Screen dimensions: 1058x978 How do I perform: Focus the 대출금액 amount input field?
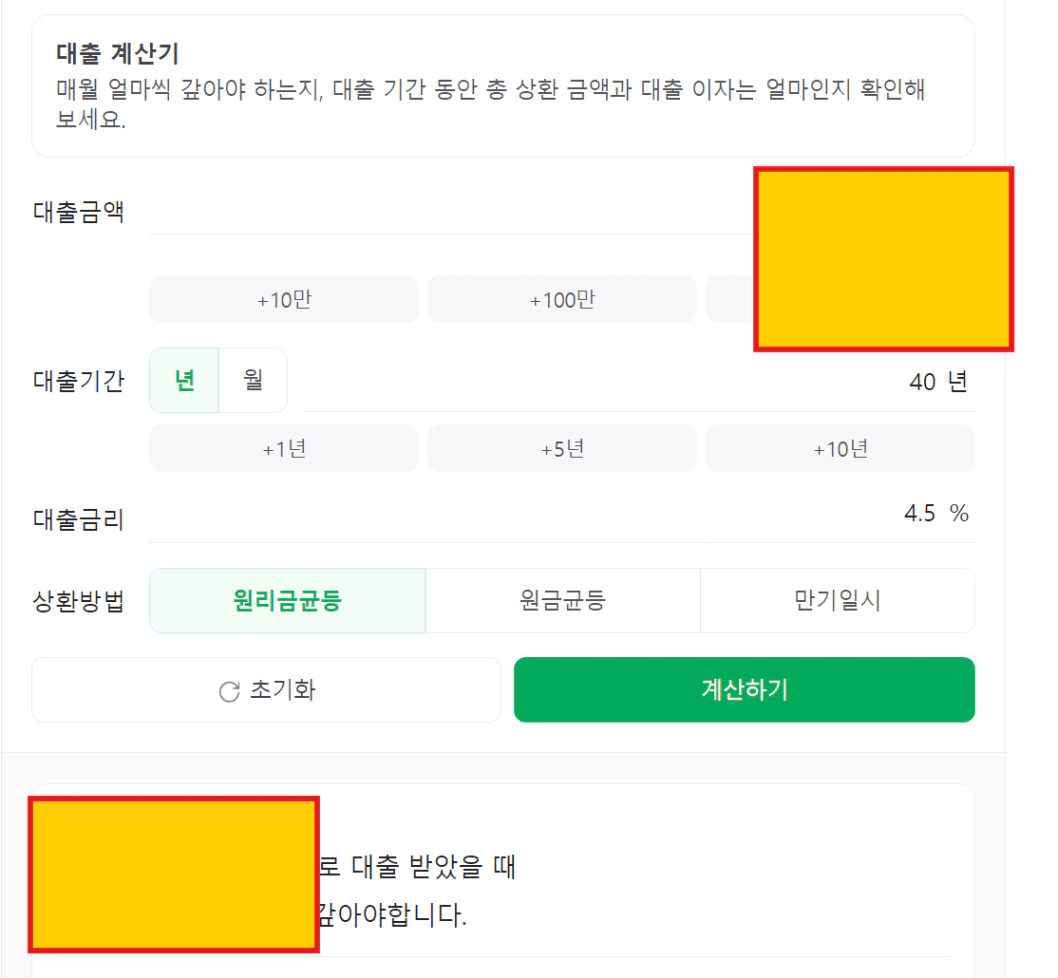click(451, 212)
